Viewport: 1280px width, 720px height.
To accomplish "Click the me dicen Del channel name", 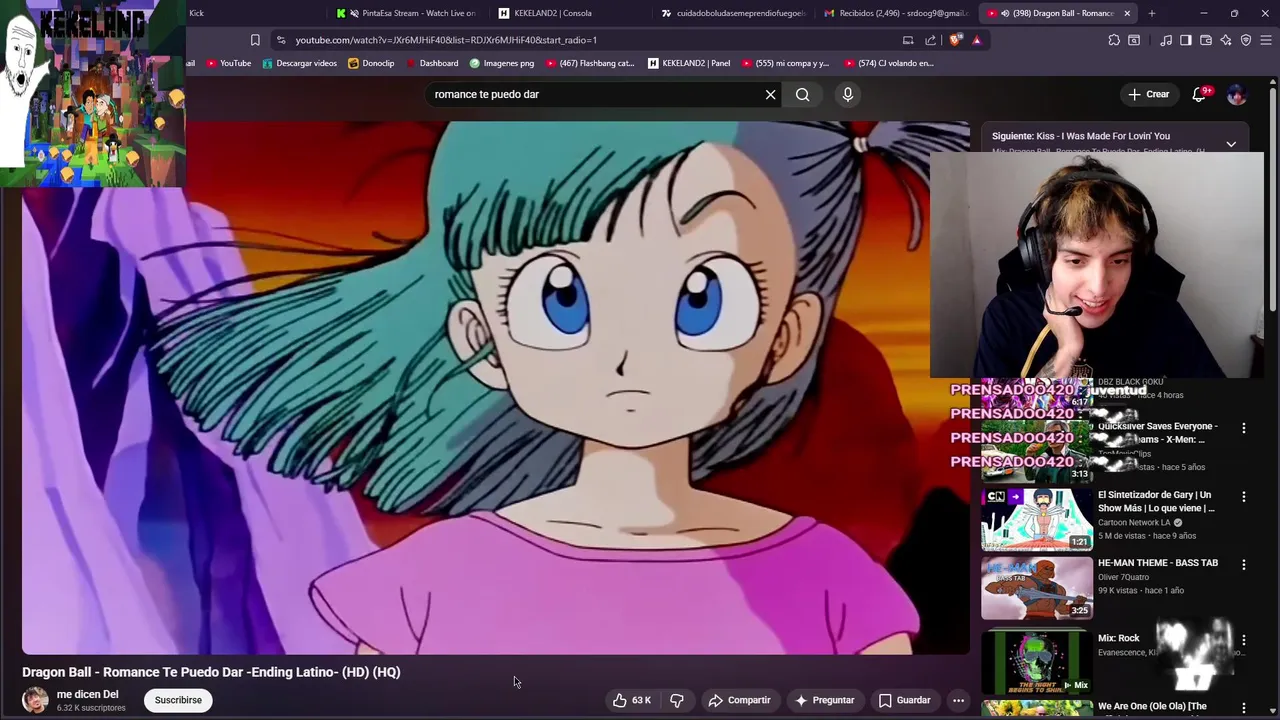I will pyautogui.click(x=87, y=694).
